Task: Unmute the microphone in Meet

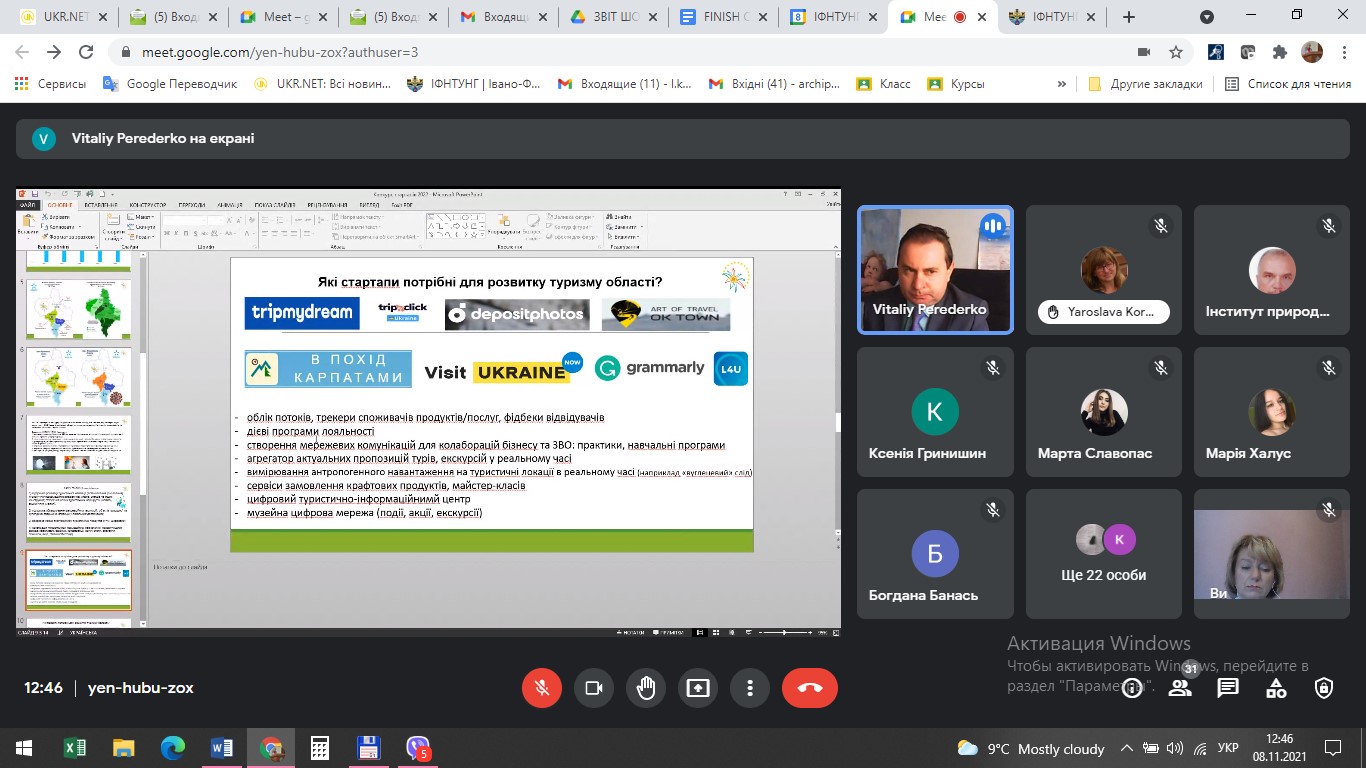Action: (542, 688)
